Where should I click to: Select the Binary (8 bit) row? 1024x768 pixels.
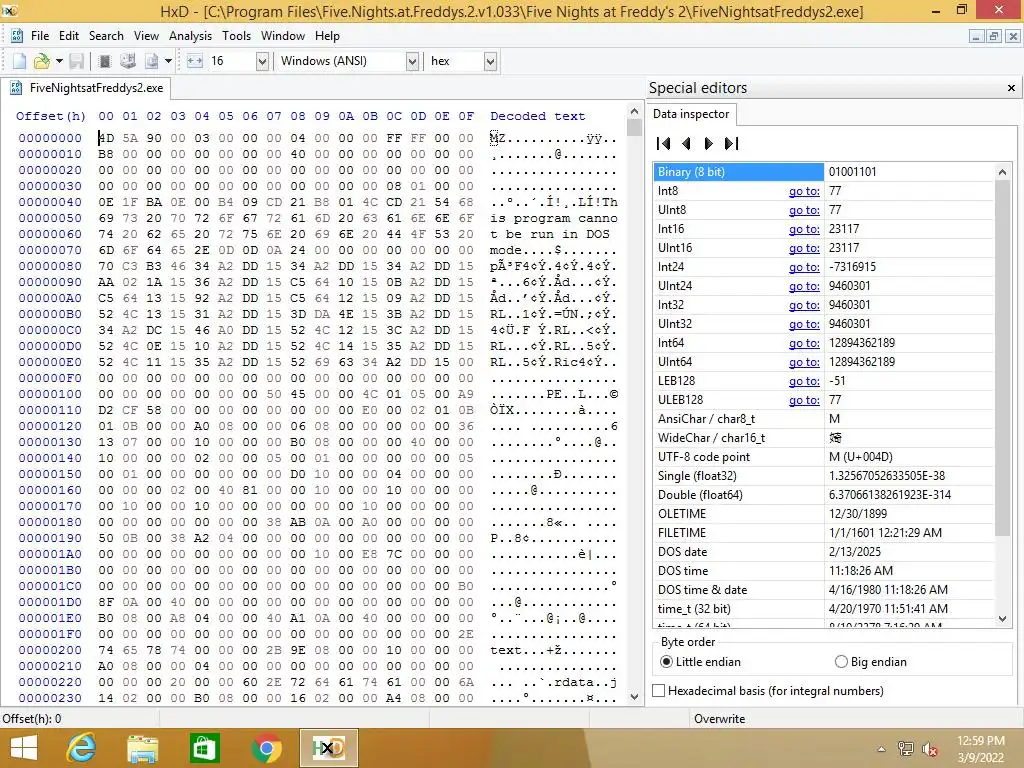824,172
